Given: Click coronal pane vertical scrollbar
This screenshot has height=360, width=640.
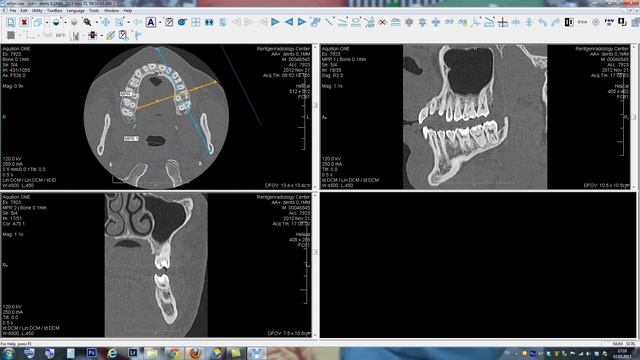Looking at the screenshot, I should coord(315,265).
